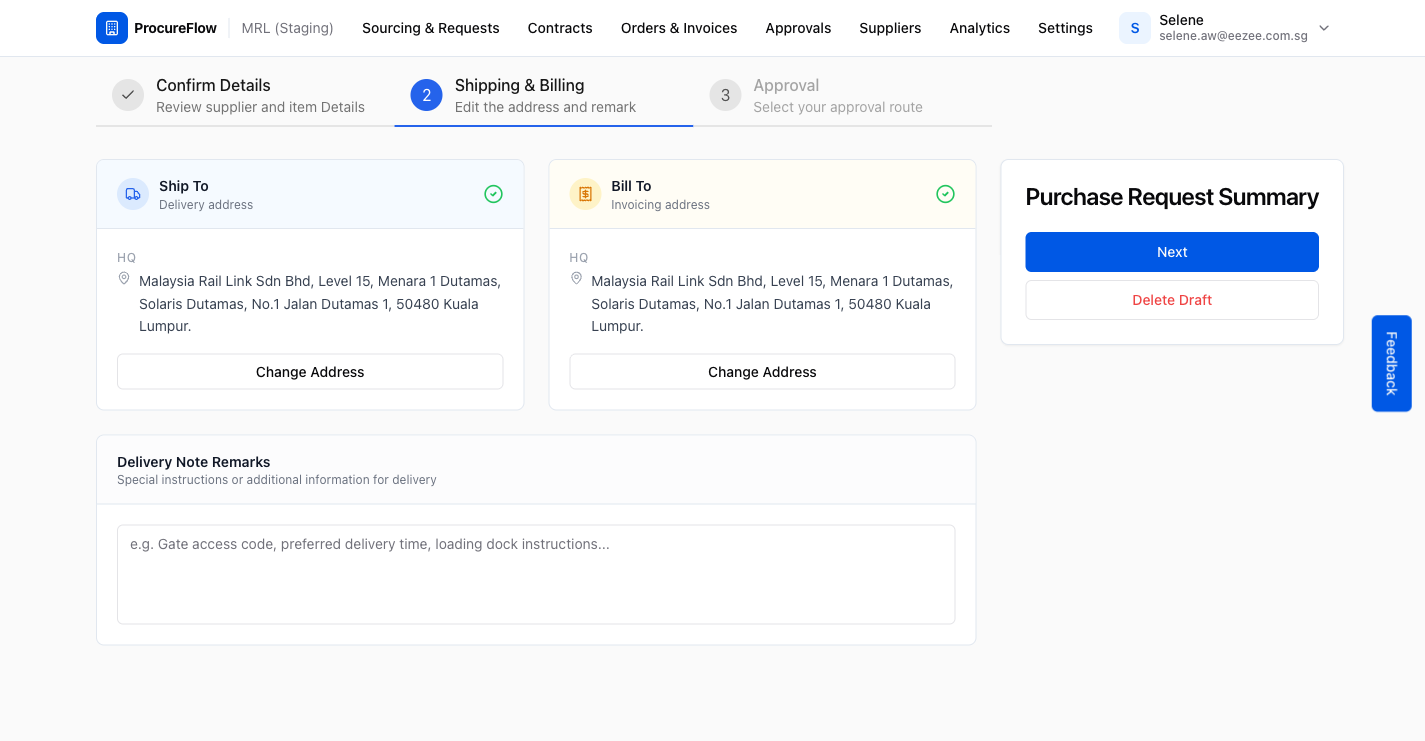Click the Delete Draft button
This screenshot has width=1425, height=741.
(x=1172, y=300)
